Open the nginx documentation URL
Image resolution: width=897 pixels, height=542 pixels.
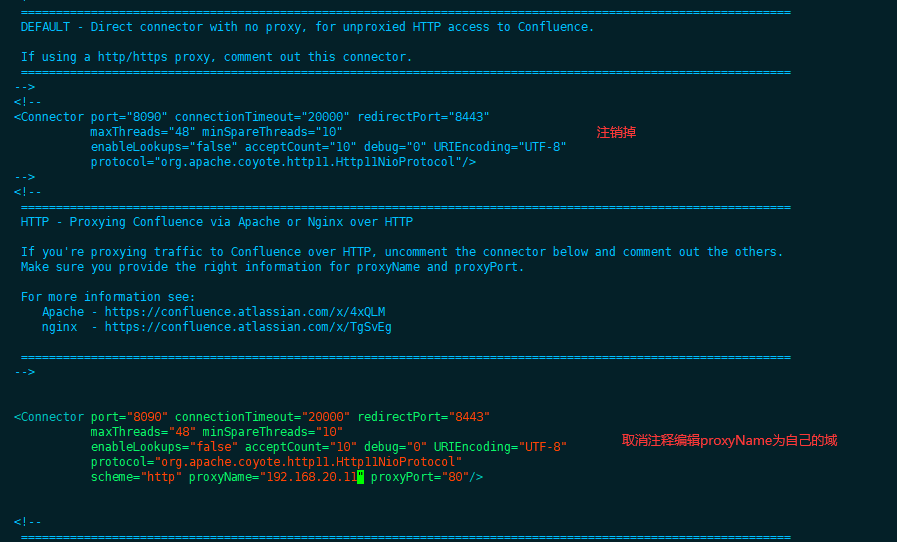[x=248, y=327]
